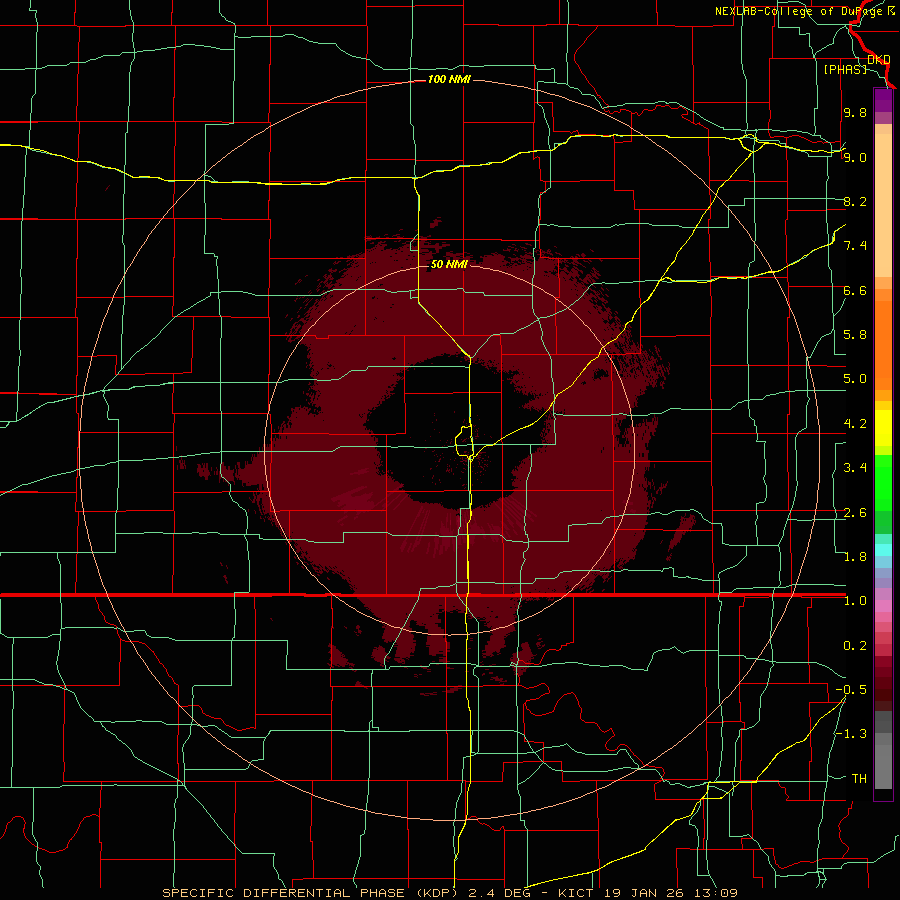Click the DKD label above the color bar
900x900 pixels.
[879, 59]
